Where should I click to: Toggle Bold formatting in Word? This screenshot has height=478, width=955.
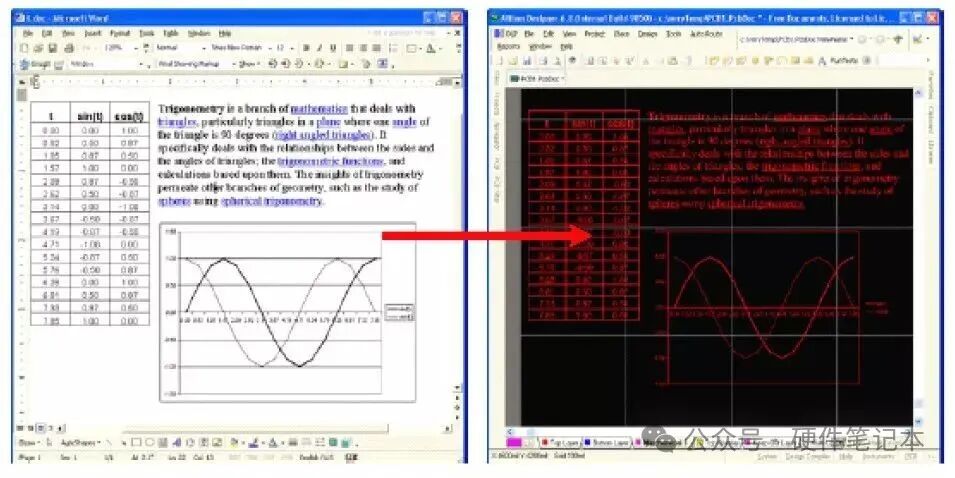click(306, 48)
